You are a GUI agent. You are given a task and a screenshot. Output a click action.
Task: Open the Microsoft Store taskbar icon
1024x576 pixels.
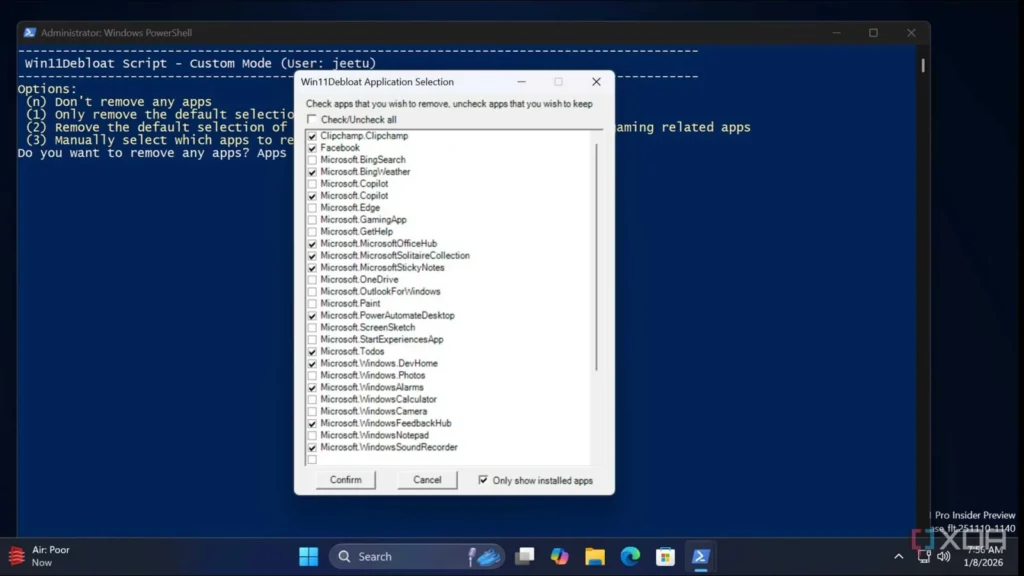point(664,556)
